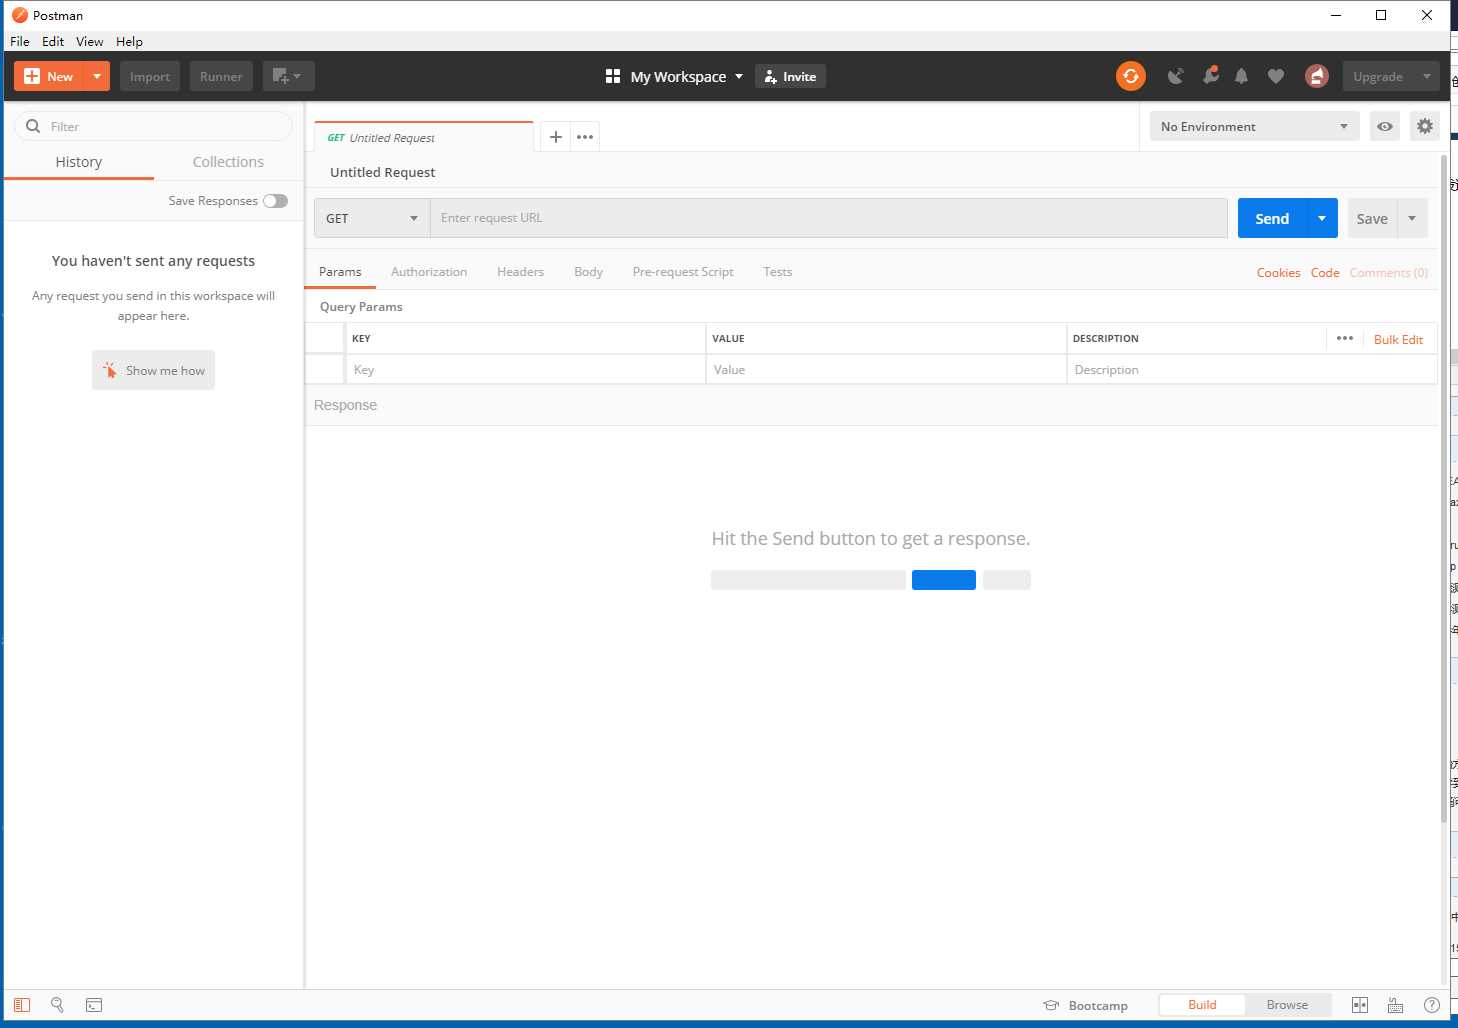Open the Help menu
The height and width of the screenshot is (1028, 1458).
pos(129,41)
